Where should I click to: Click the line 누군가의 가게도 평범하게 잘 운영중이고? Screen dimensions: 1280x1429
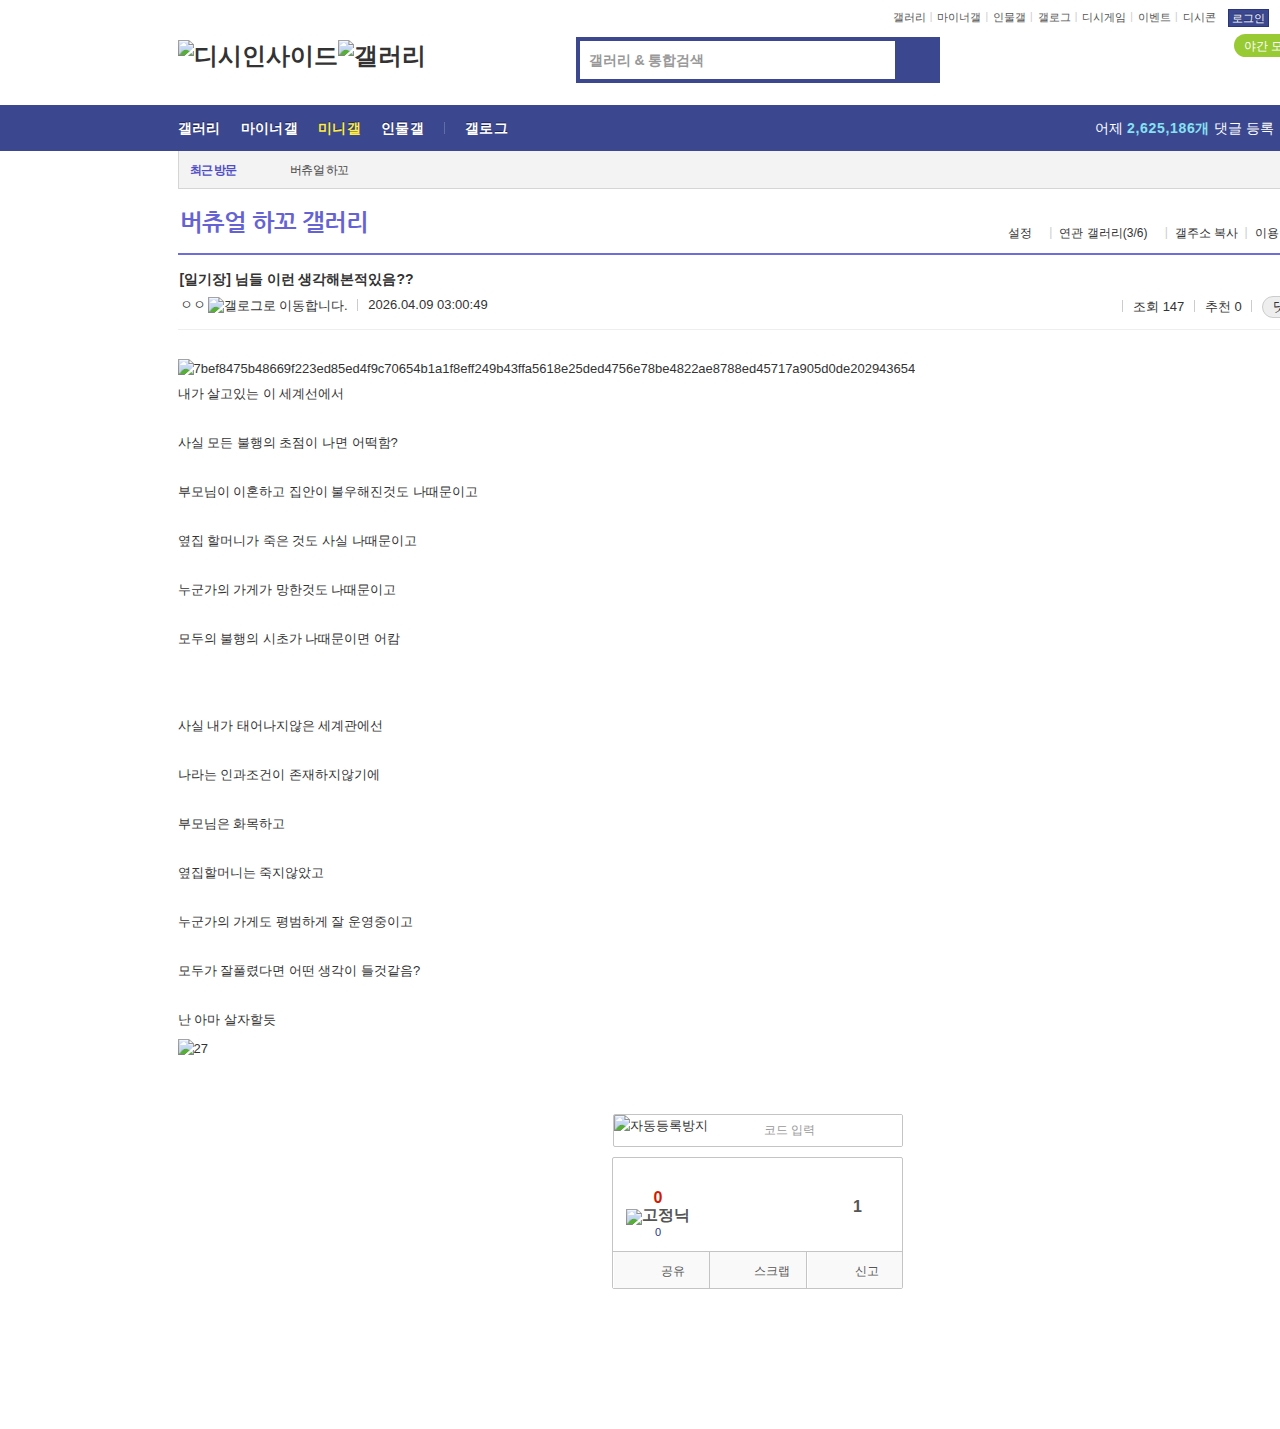[x=295, y=922]
